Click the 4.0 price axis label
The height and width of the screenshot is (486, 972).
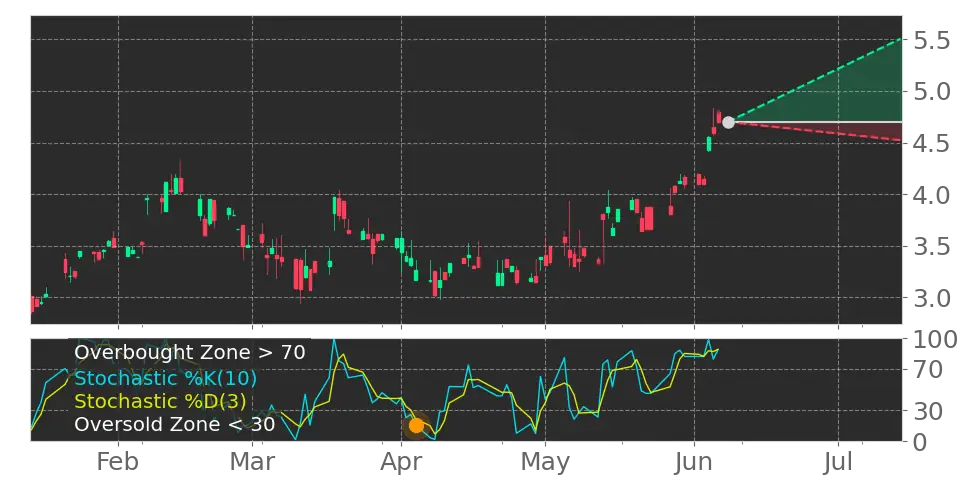(x=932, y=195)
